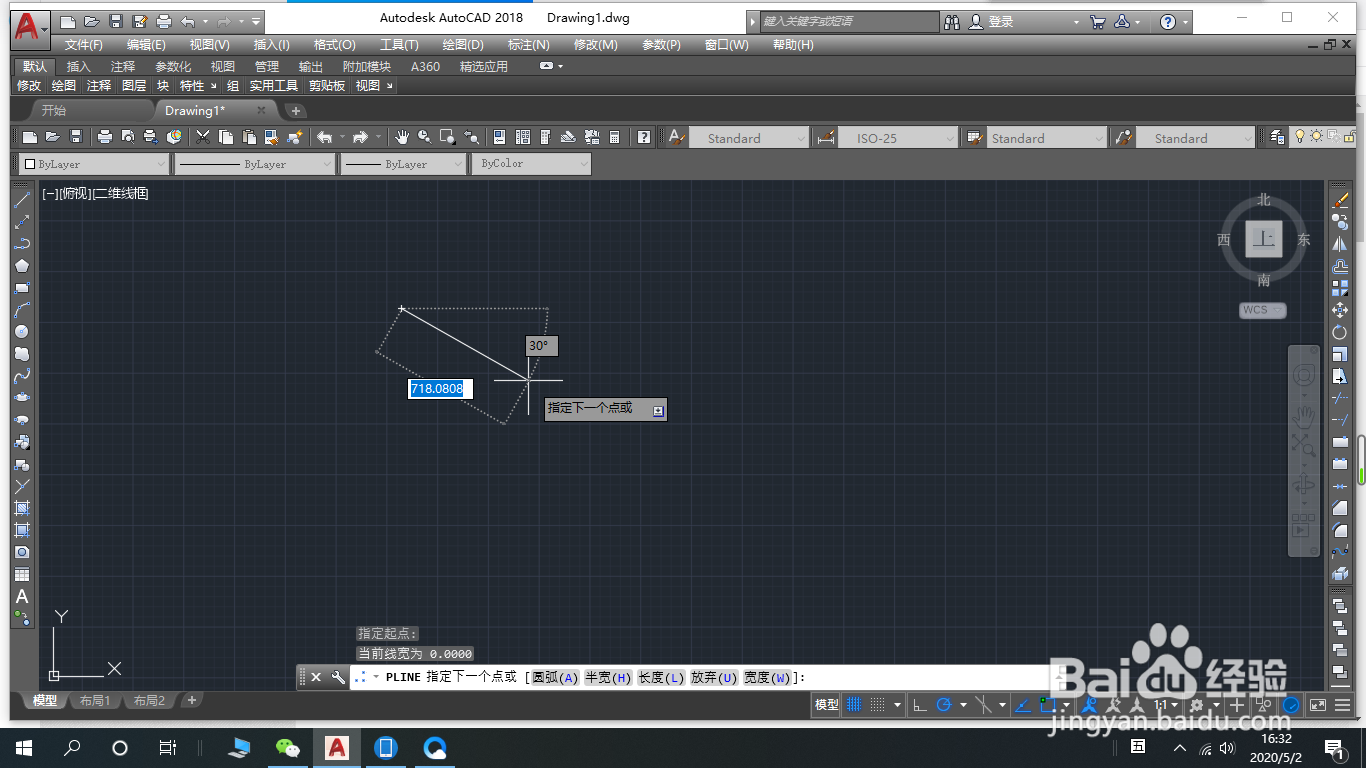Toggle 2D Object Snap square icon
Image resolution: width=1366 pixels, height=768 pixels.
1047,705
